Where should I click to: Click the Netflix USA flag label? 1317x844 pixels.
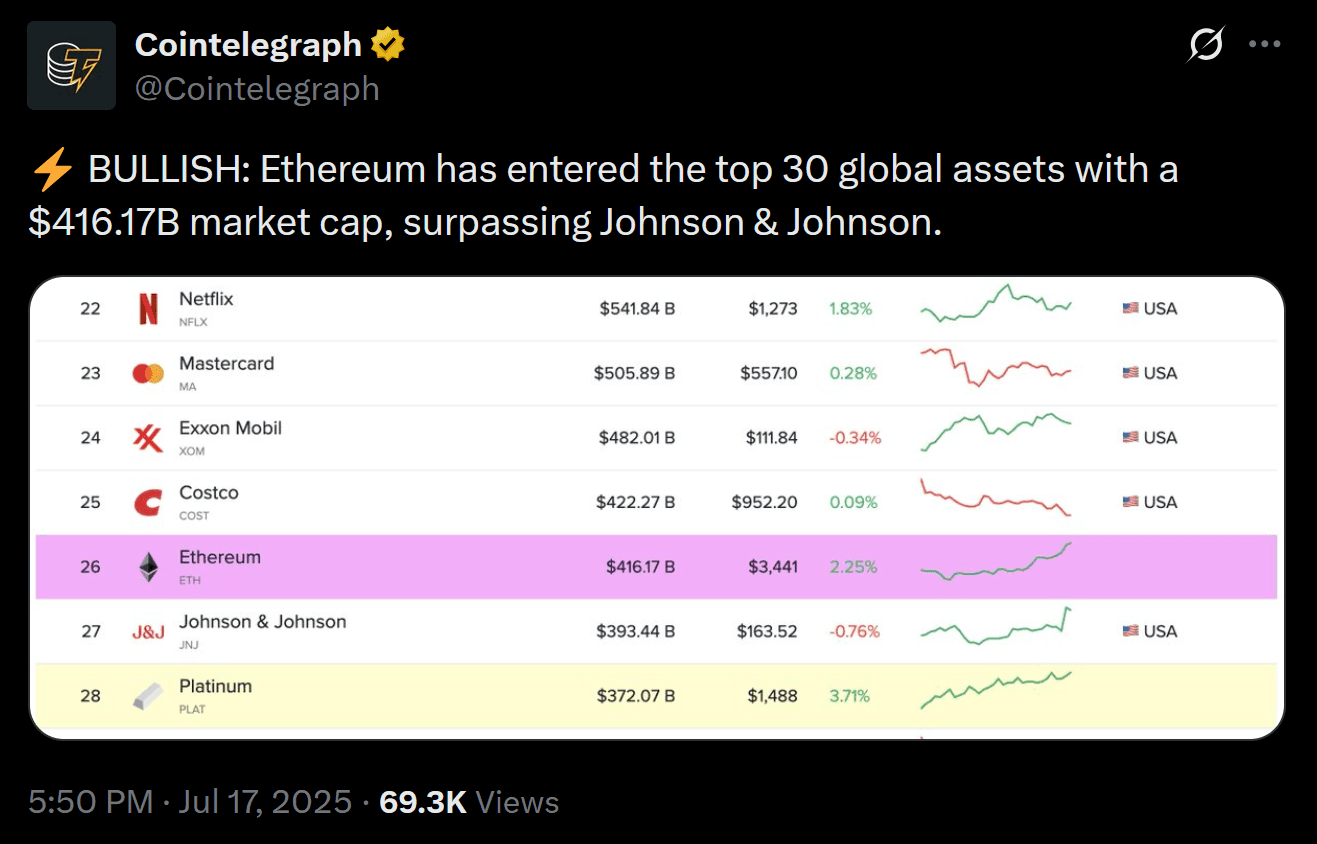click(x=1150, y=309)
